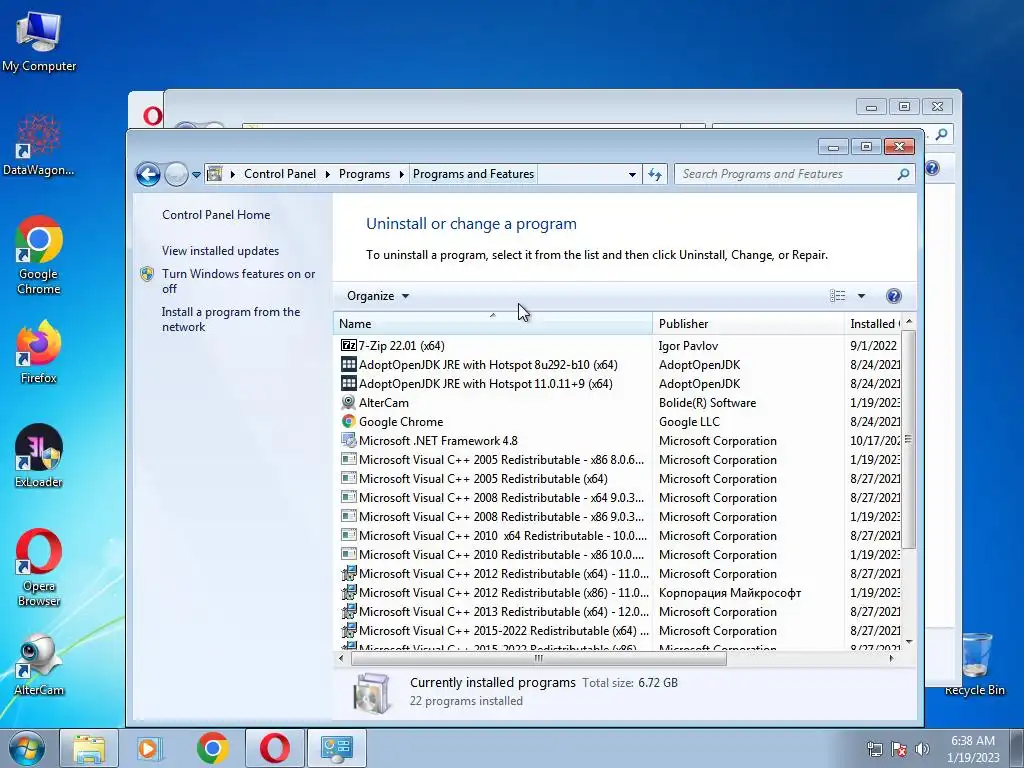1024x768 pixels.
Task: Select Visual C++ 2010 x64 Redistributable
Action: coord(619,536)
